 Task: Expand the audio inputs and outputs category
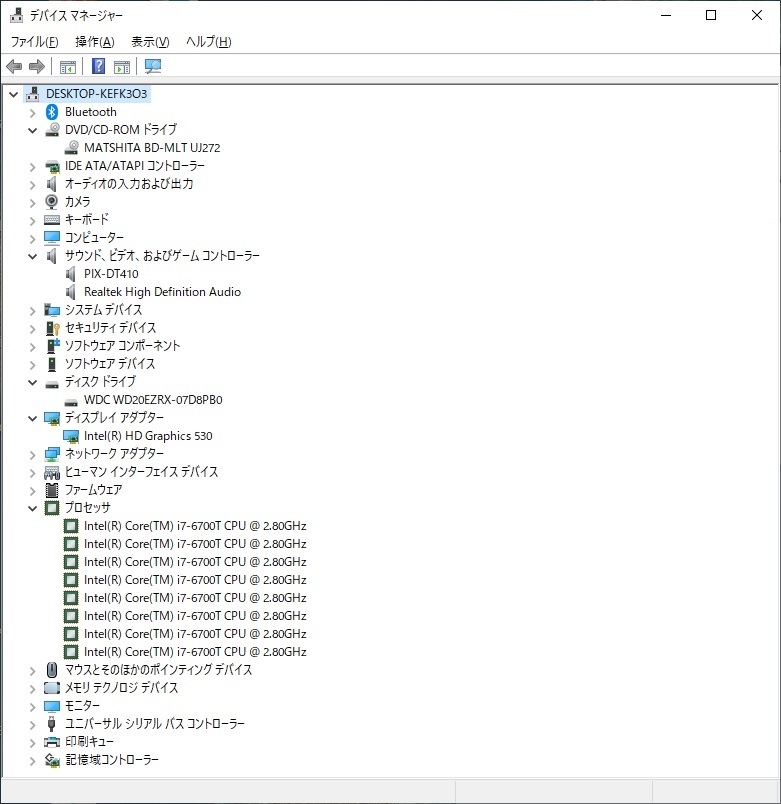(33, 185)
